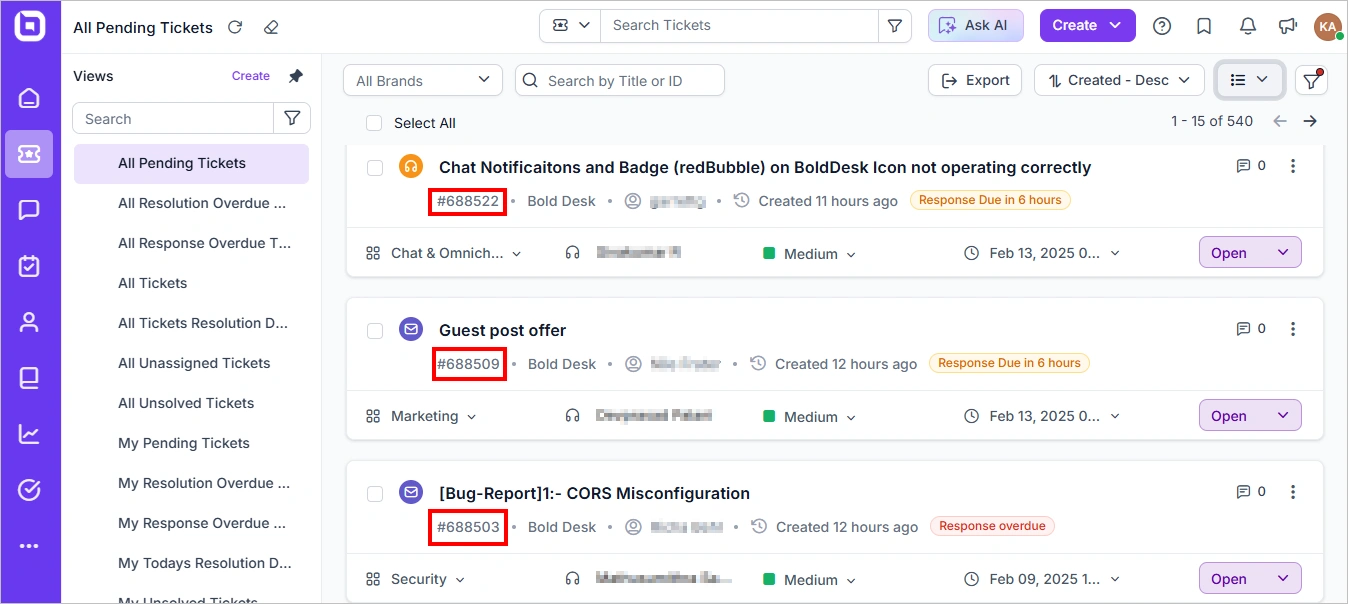Change status Open on Chat Notificaitons ticket

[1250, 253]
